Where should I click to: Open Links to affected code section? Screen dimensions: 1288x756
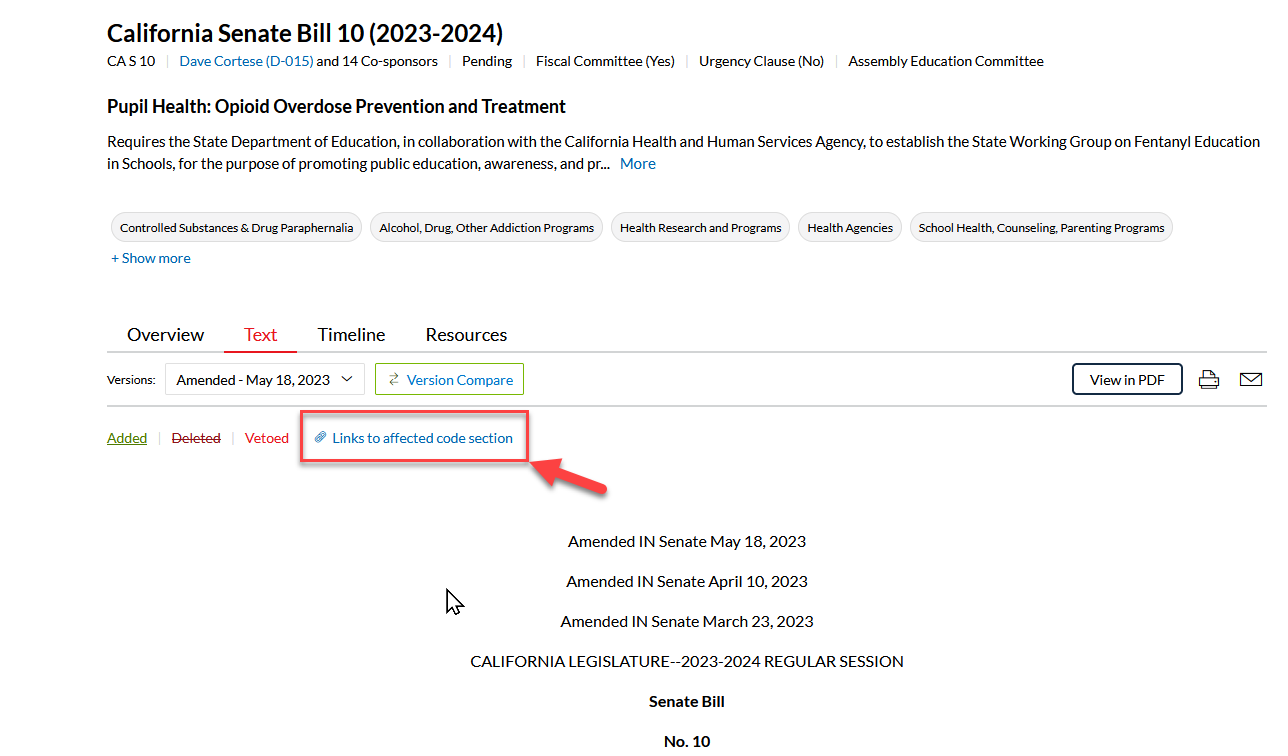click(x=422, y=438)
